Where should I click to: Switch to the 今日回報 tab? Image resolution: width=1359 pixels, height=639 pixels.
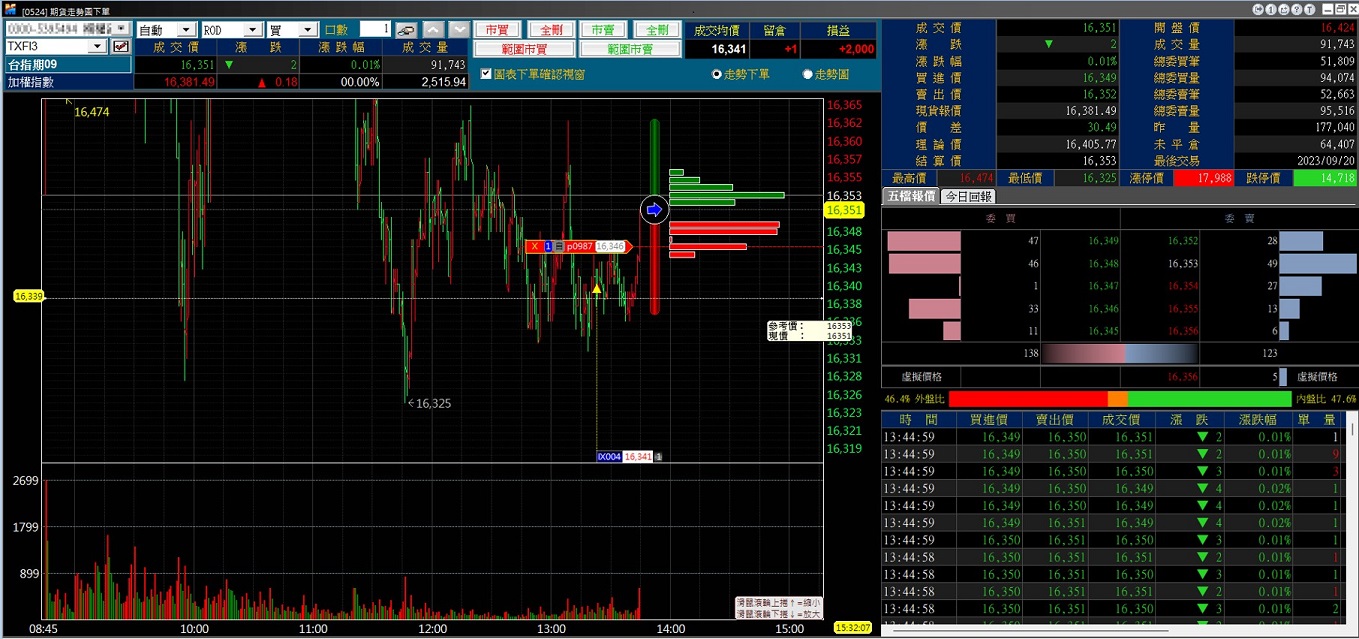[967, 196]
